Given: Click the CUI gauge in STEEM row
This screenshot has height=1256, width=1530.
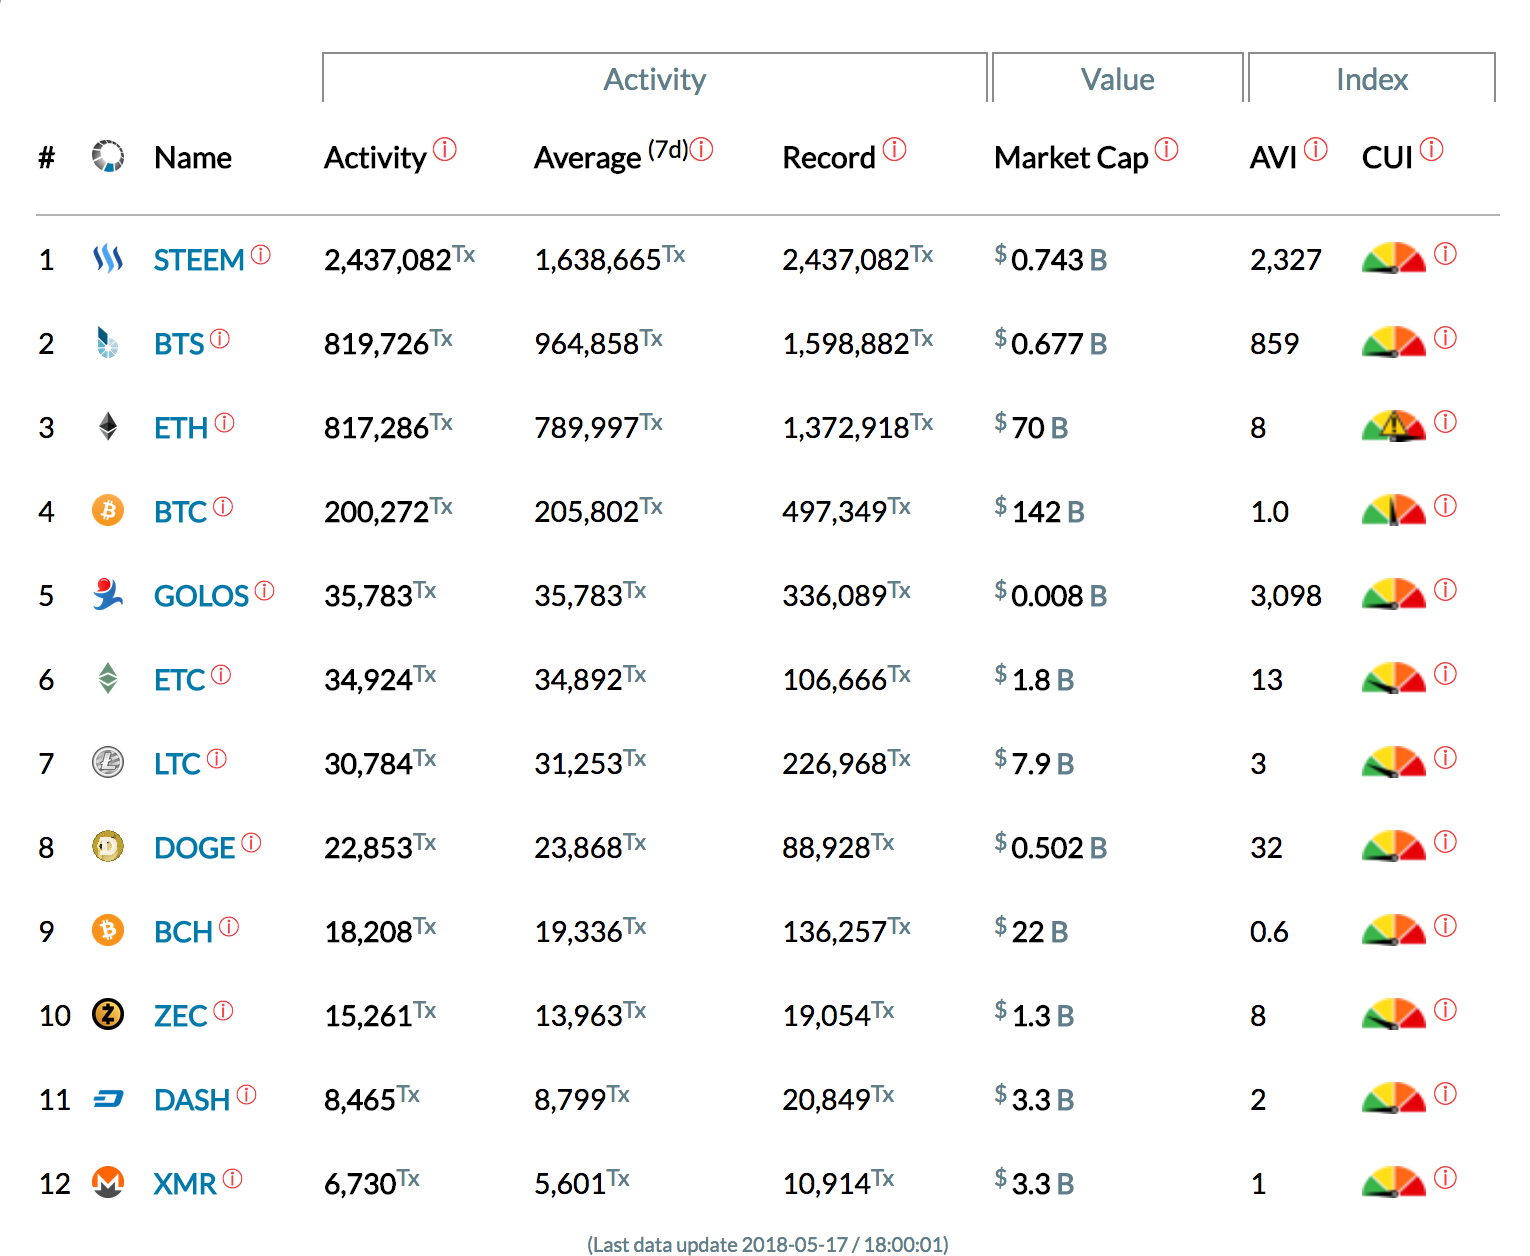Looking at the screenshot, I should click(x=1394, y=259).
